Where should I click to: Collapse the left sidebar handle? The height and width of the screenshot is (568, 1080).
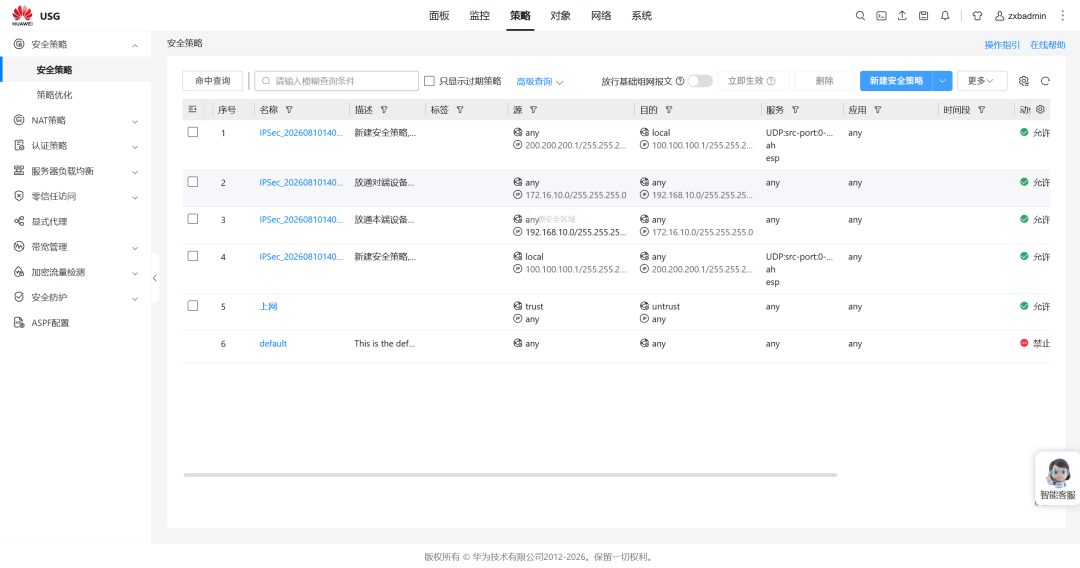pyautogui.click(x=155, y=278)
